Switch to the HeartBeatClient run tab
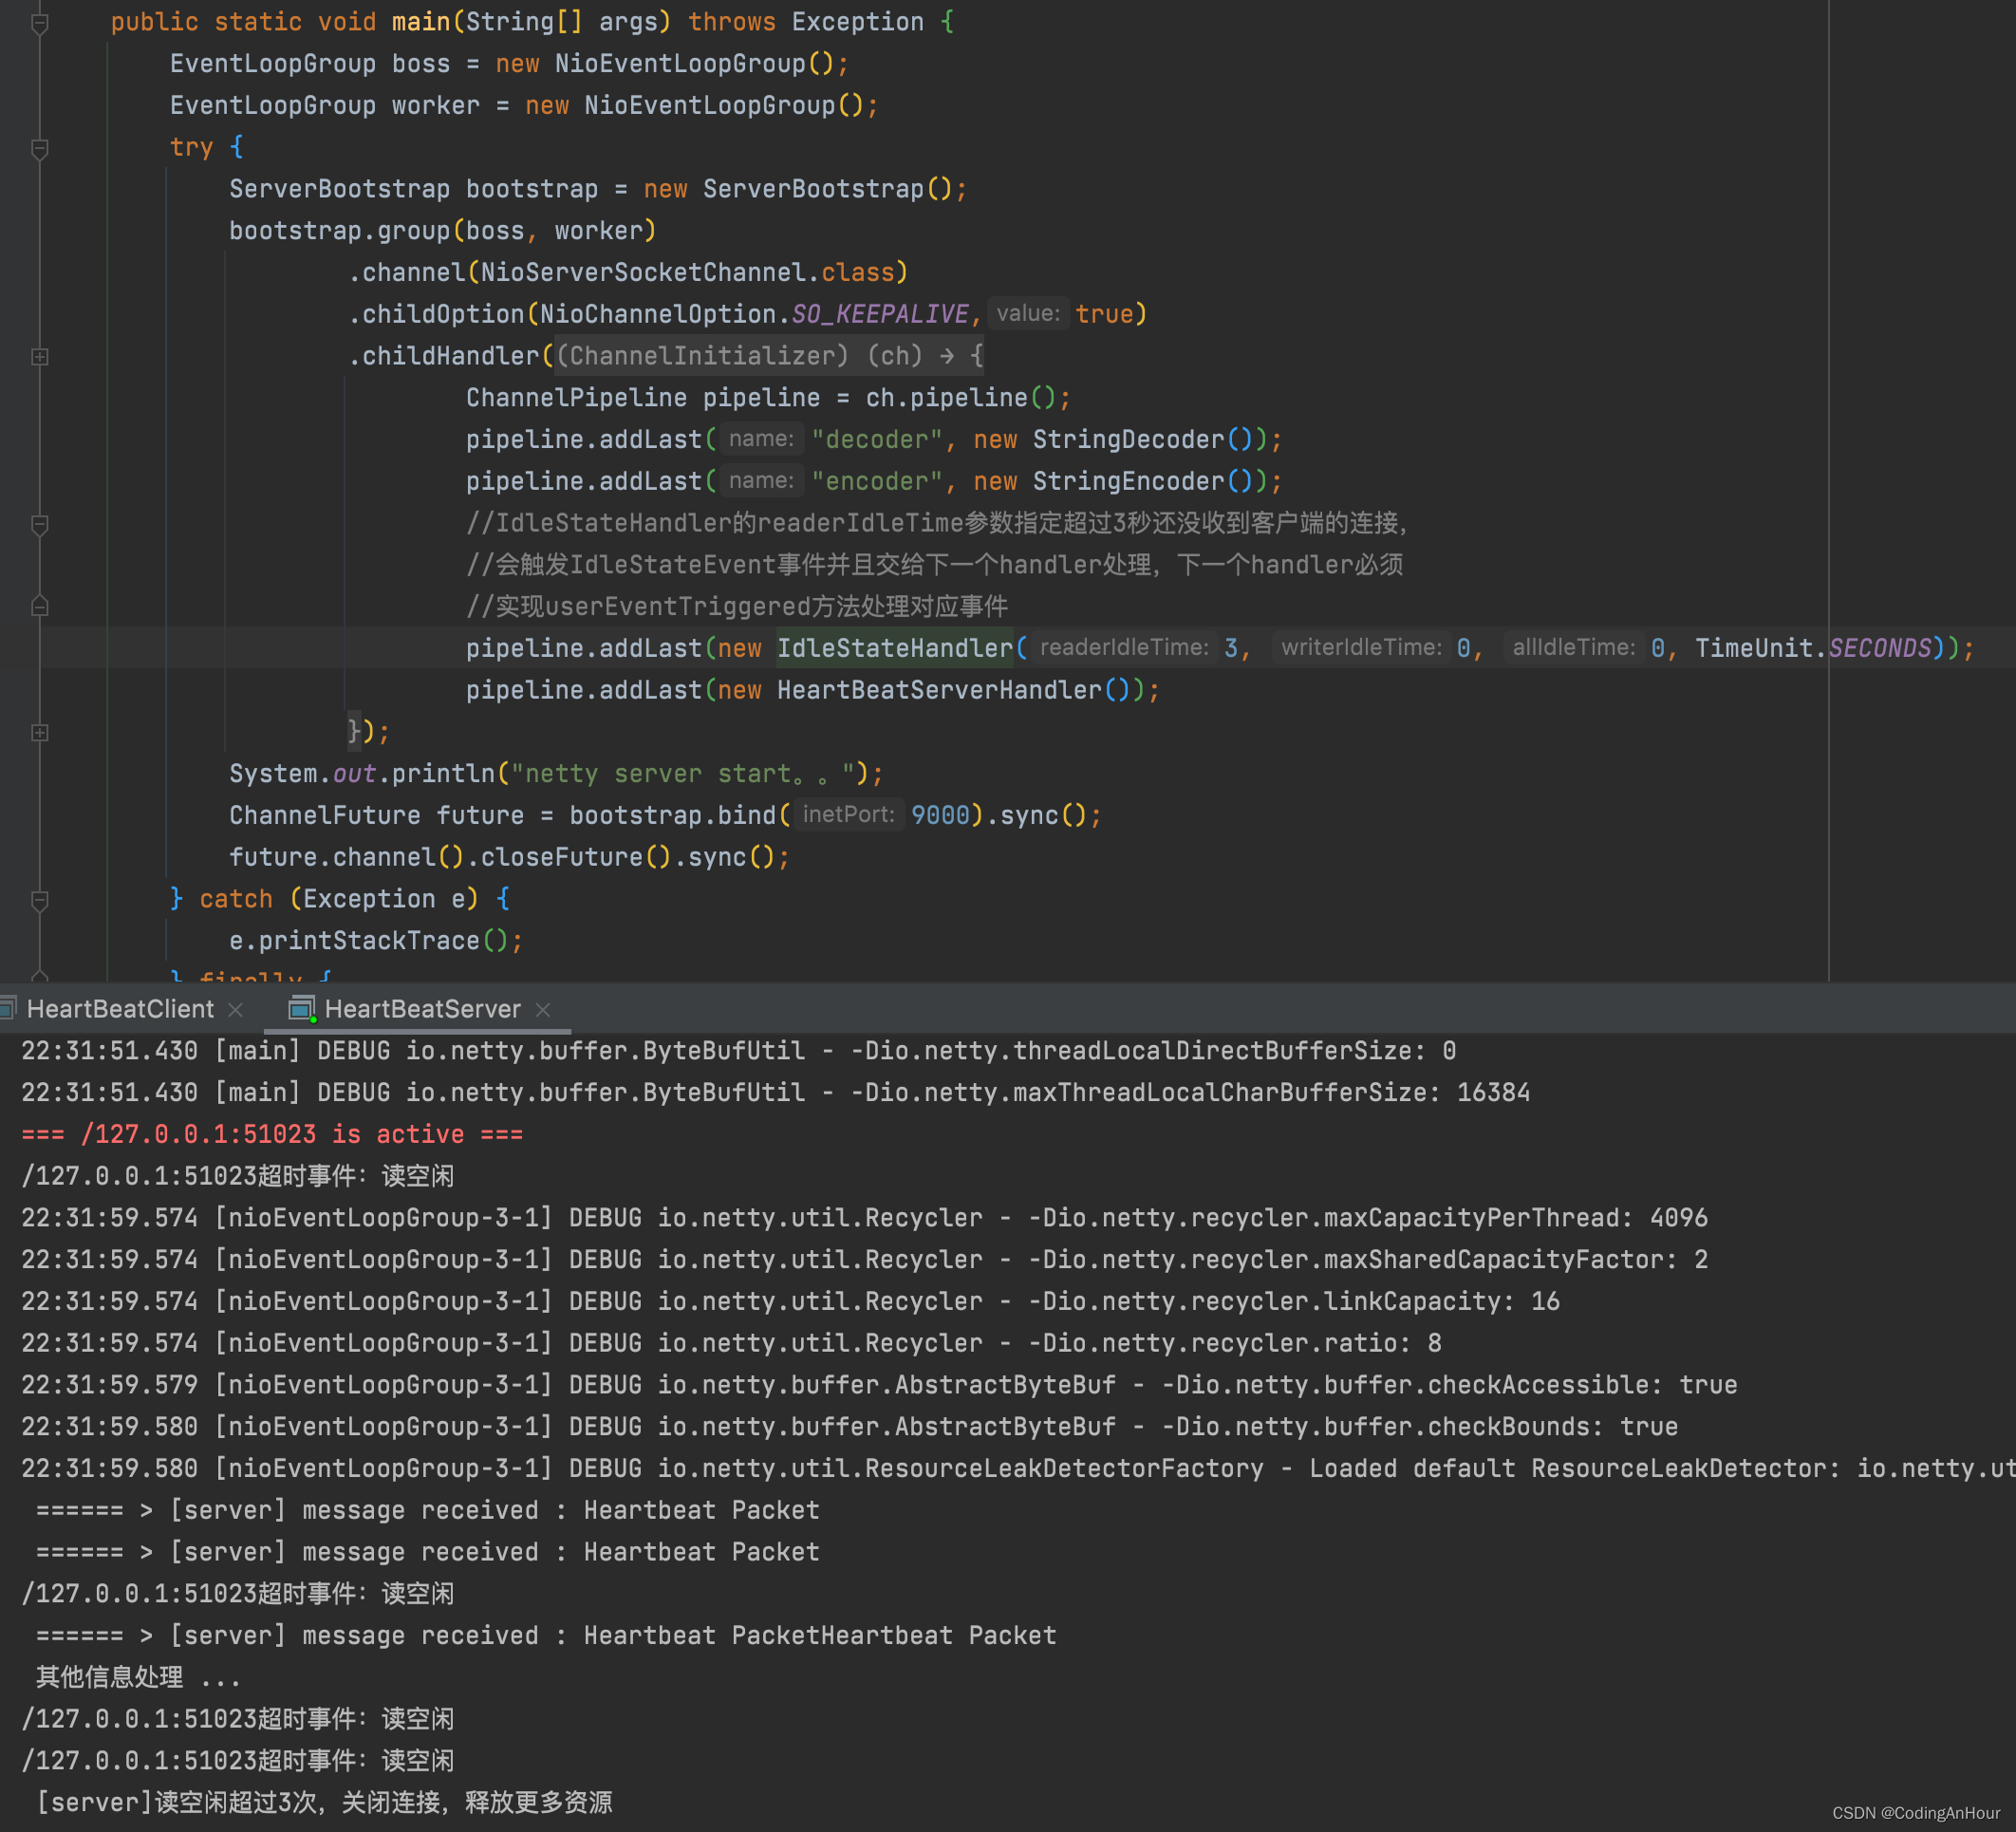The width and height of the screenshot is (2016, 1832). [120, 1009]
